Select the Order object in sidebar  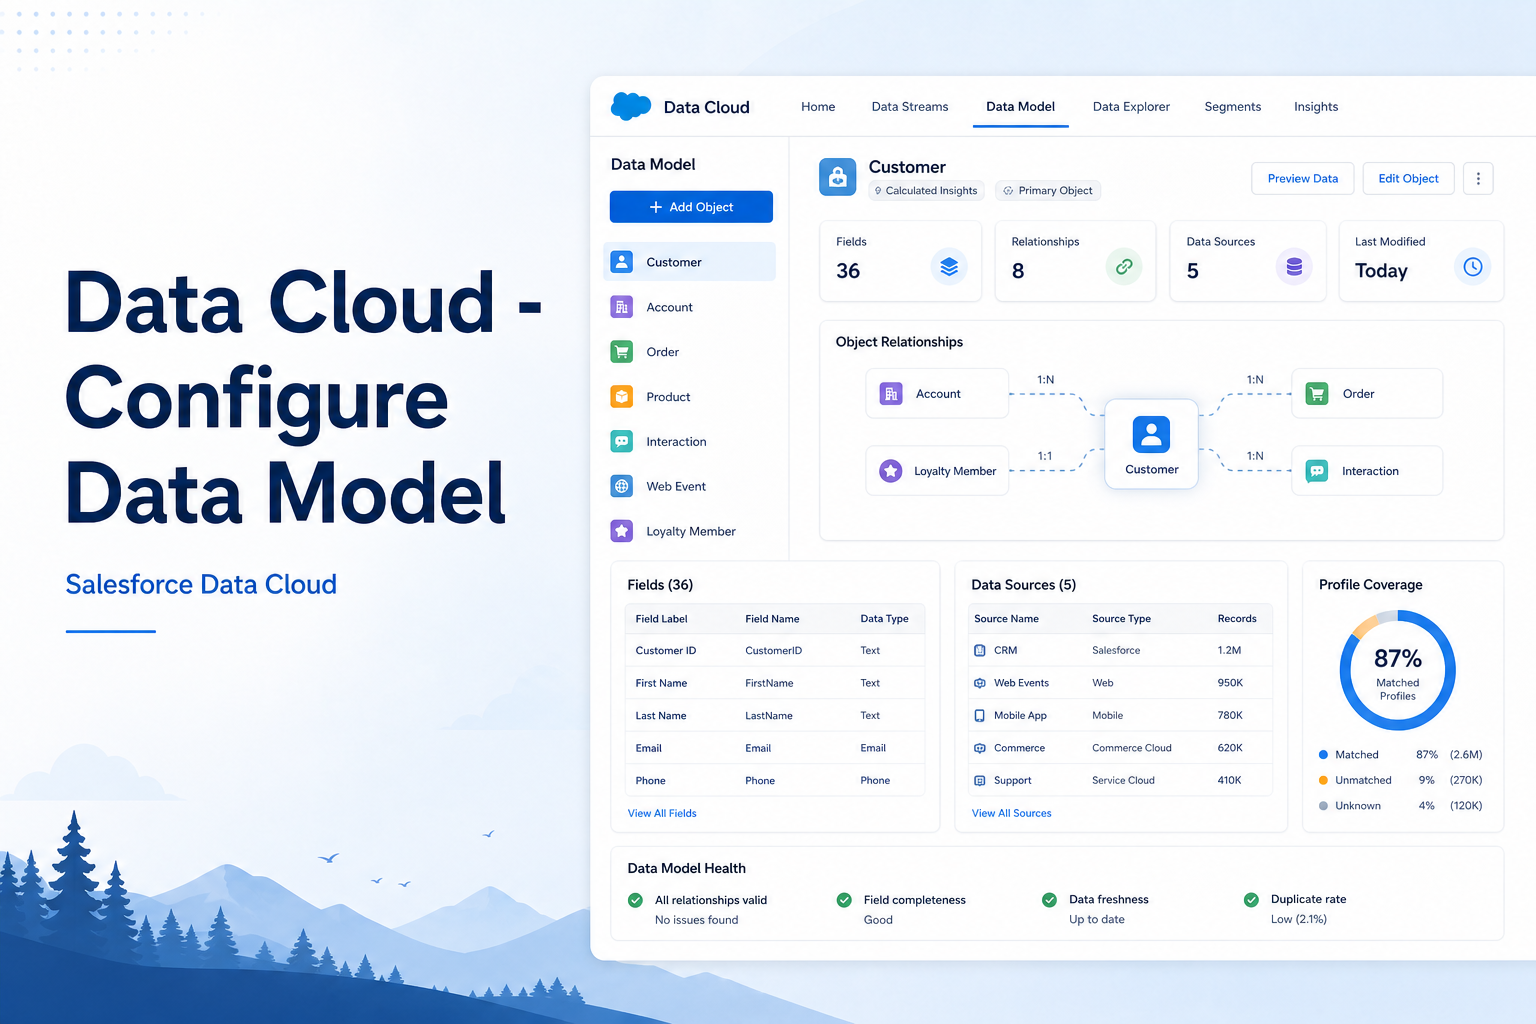(x=689, y=352)
